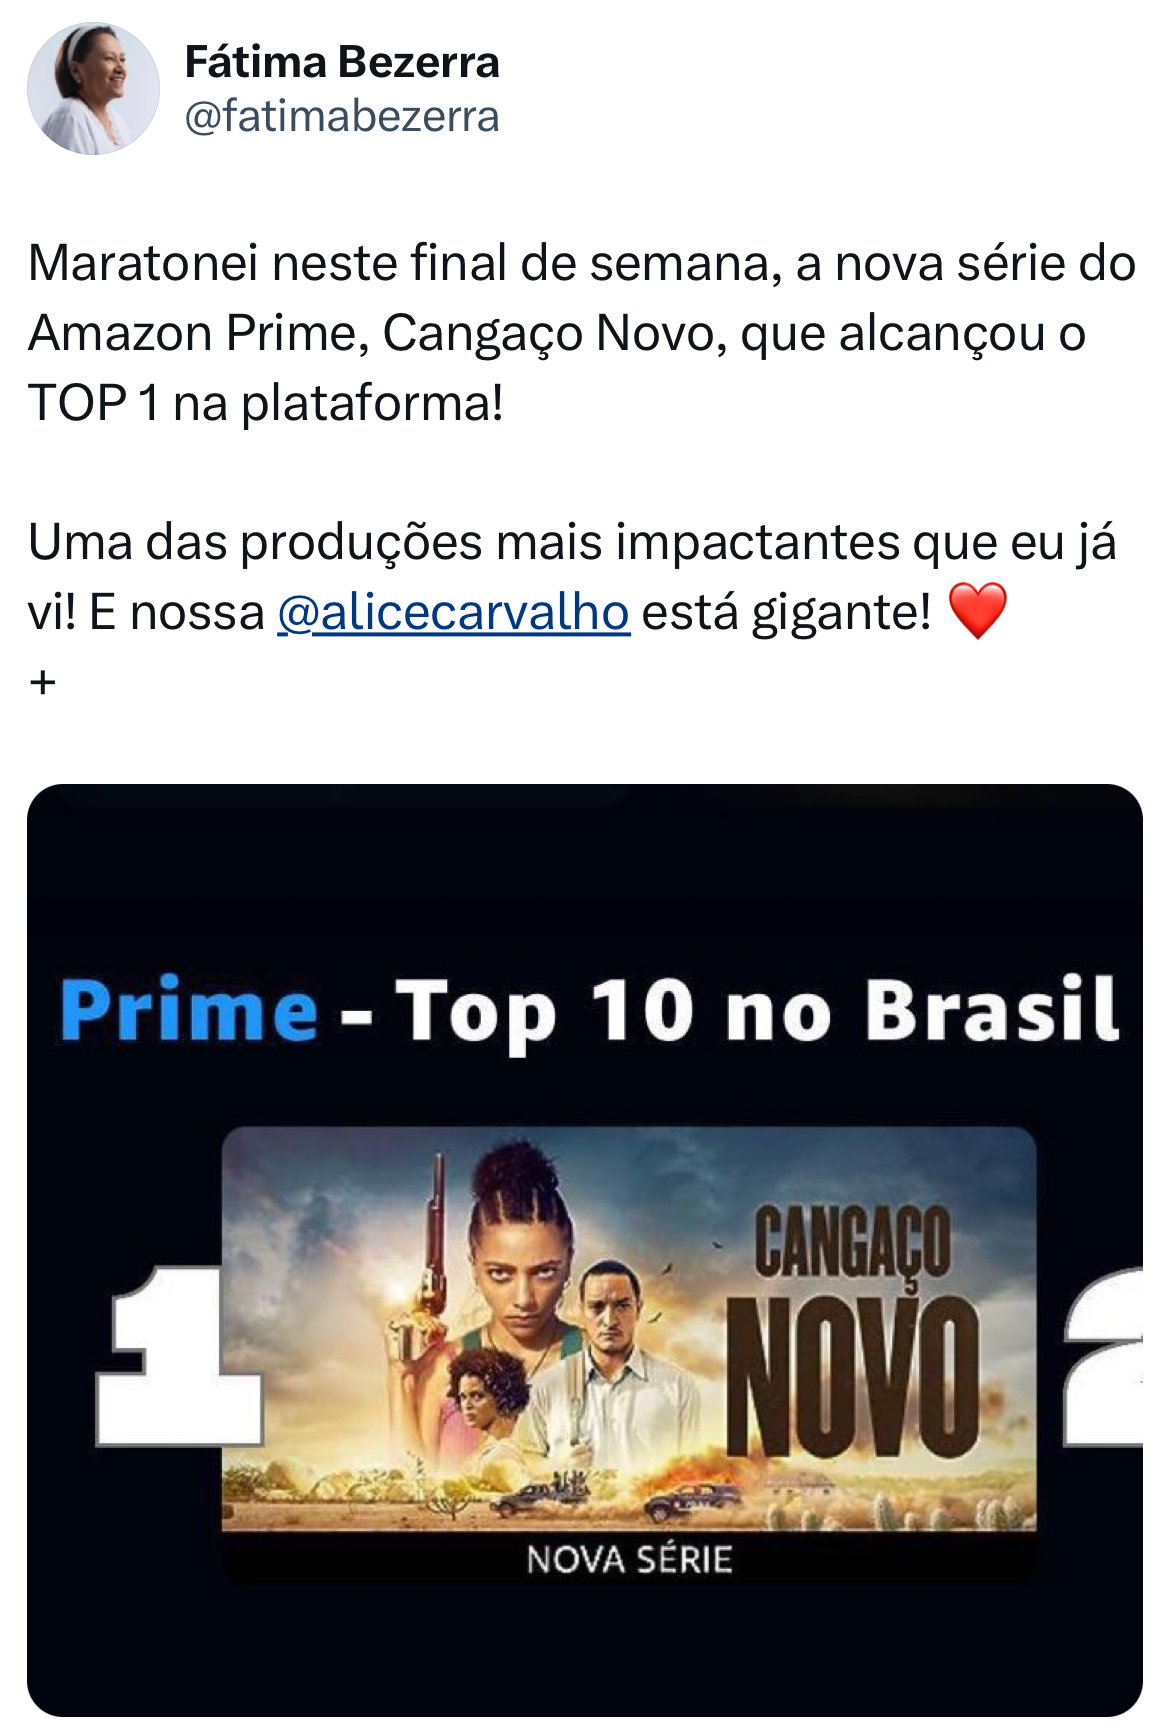The width and height of the screenshot is (1170, 1724).
Task: Click the partially visible rank number 2
Action: 1104,1356
